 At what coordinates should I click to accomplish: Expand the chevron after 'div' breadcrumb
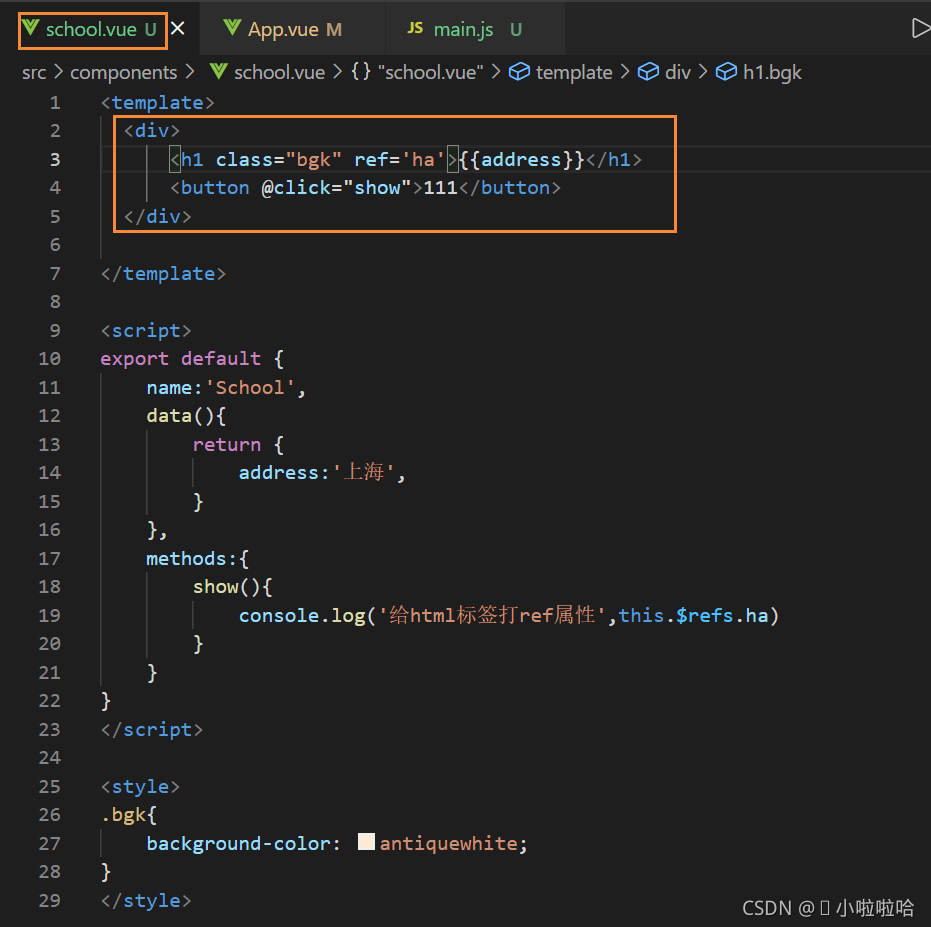703,72
